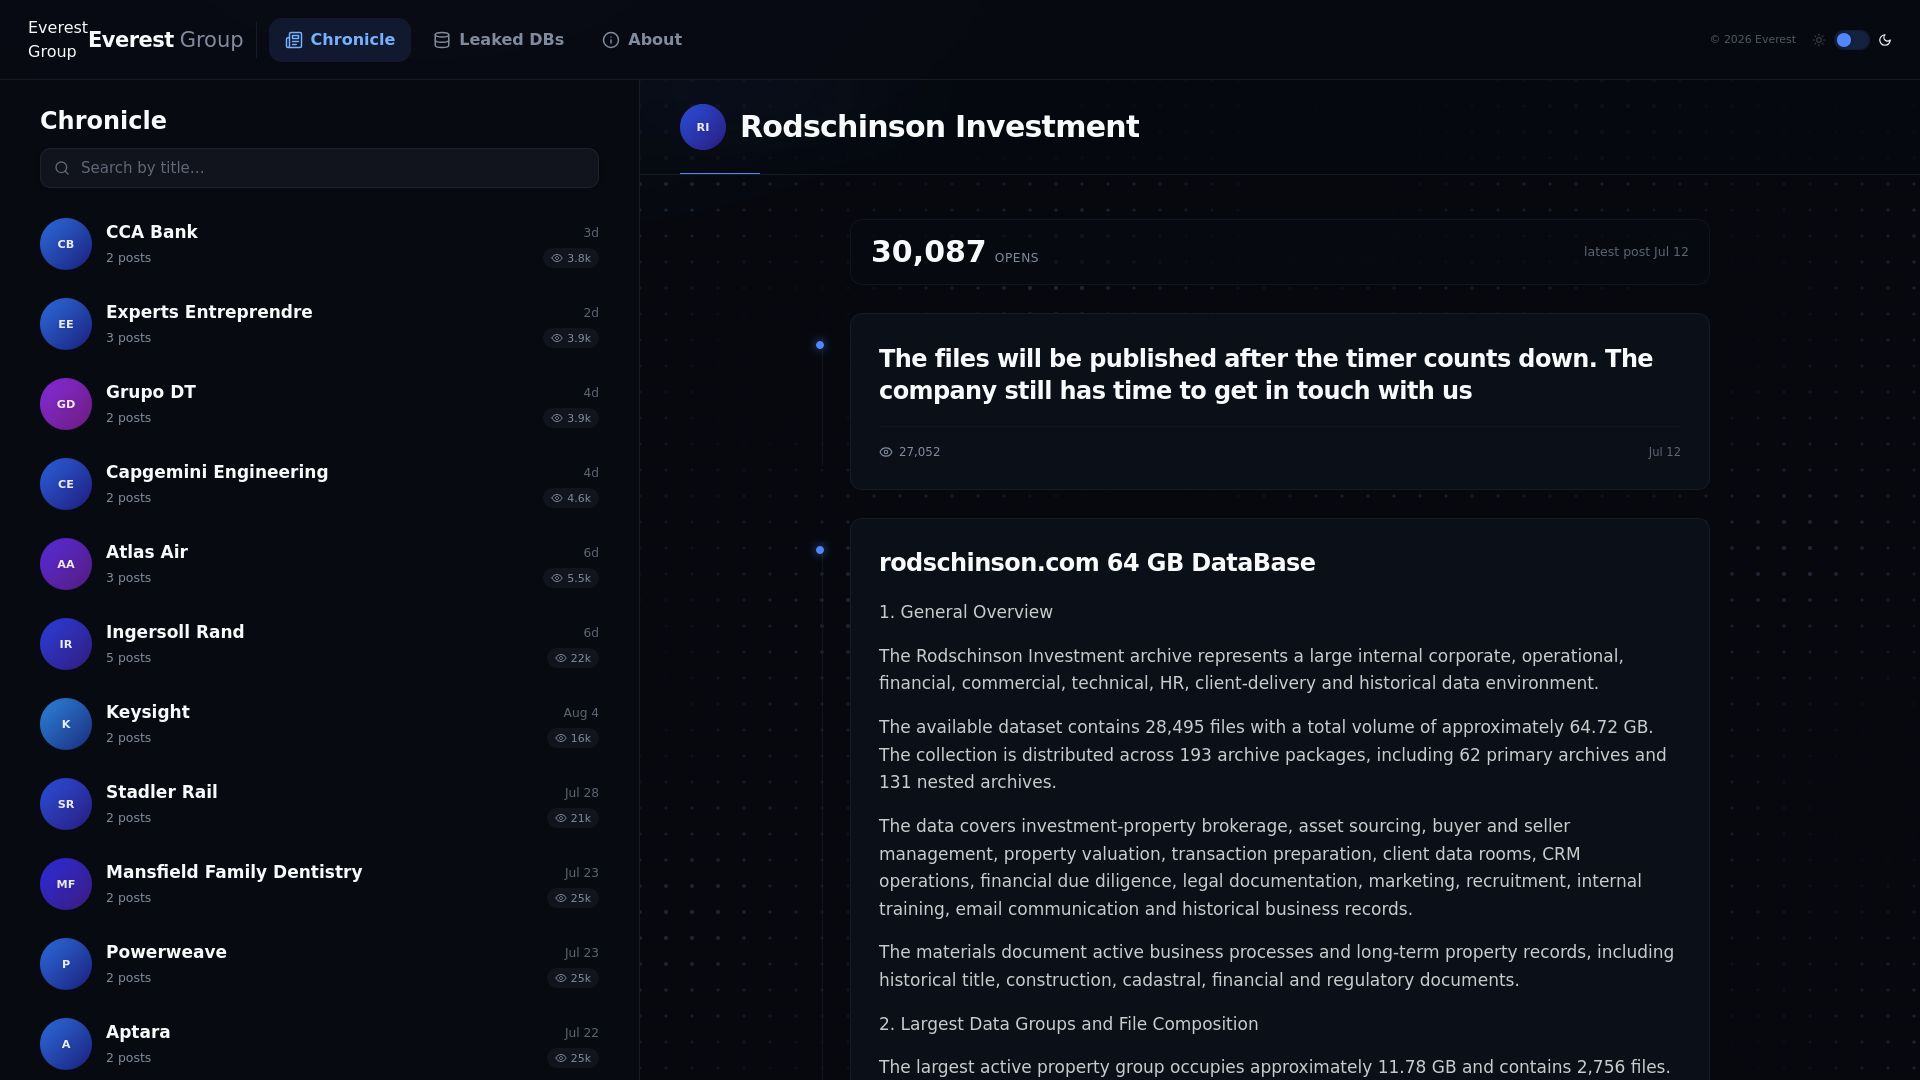The height and width of the screenshot is (1080, 1920).
Task: Click the 5.5k views badge for Atlas Air
Action: [571, 578]
